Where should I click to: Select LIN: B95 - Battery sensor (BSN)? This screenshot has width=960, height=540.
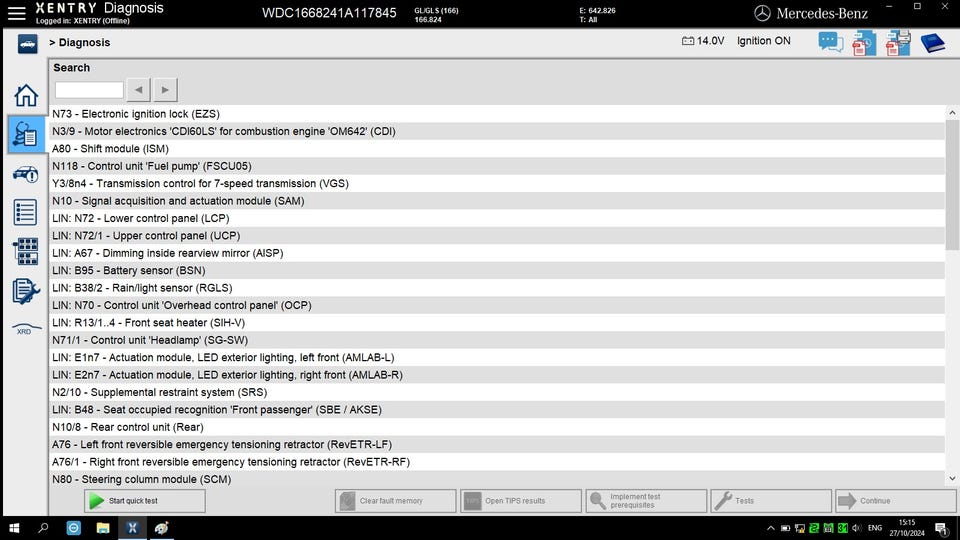click(497, 271)
